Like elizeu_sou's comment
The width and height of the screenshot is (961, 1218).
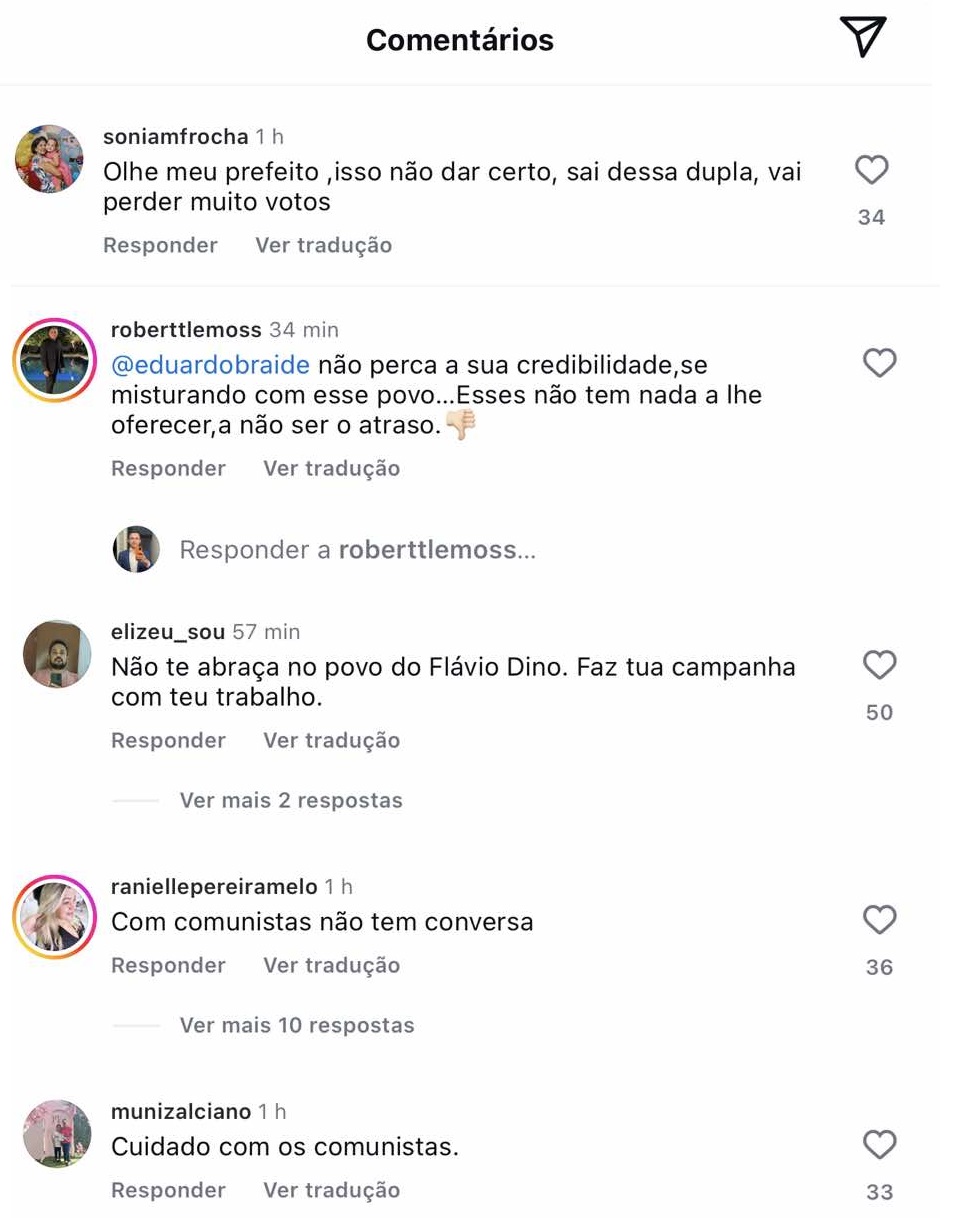click(879, 665)
